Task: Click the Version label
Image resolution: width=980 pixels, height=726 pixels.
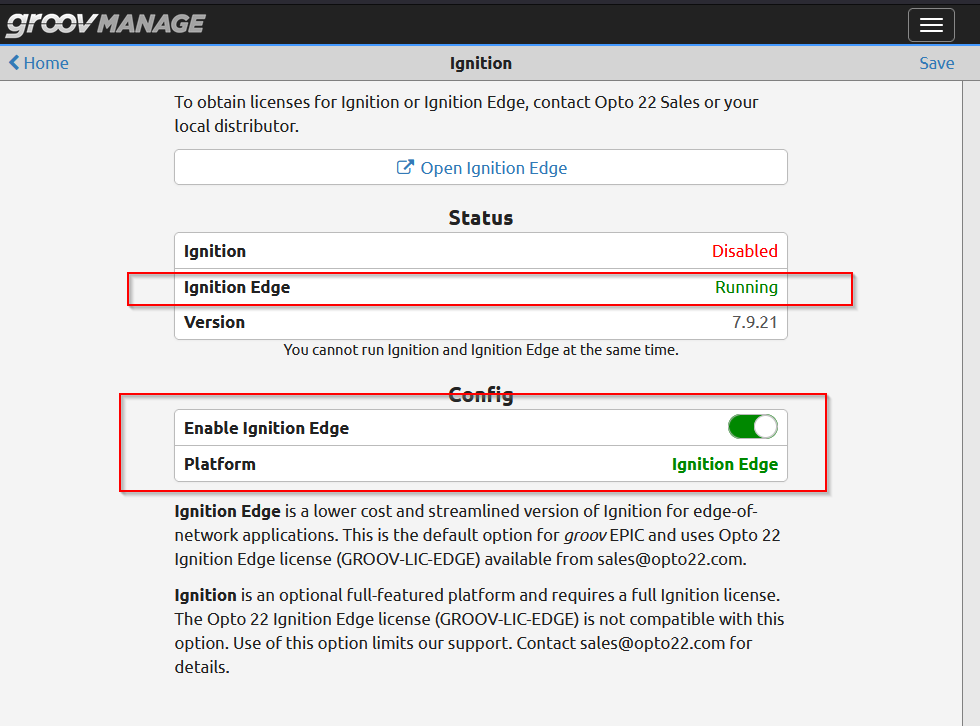Action: (x=214, y=322)
